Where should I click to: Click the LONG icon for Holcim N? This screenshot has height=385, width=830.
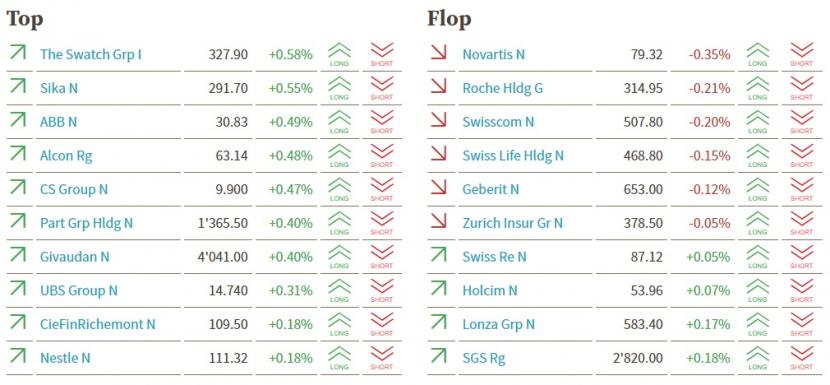pyautogui.click(x=757, y=291)
